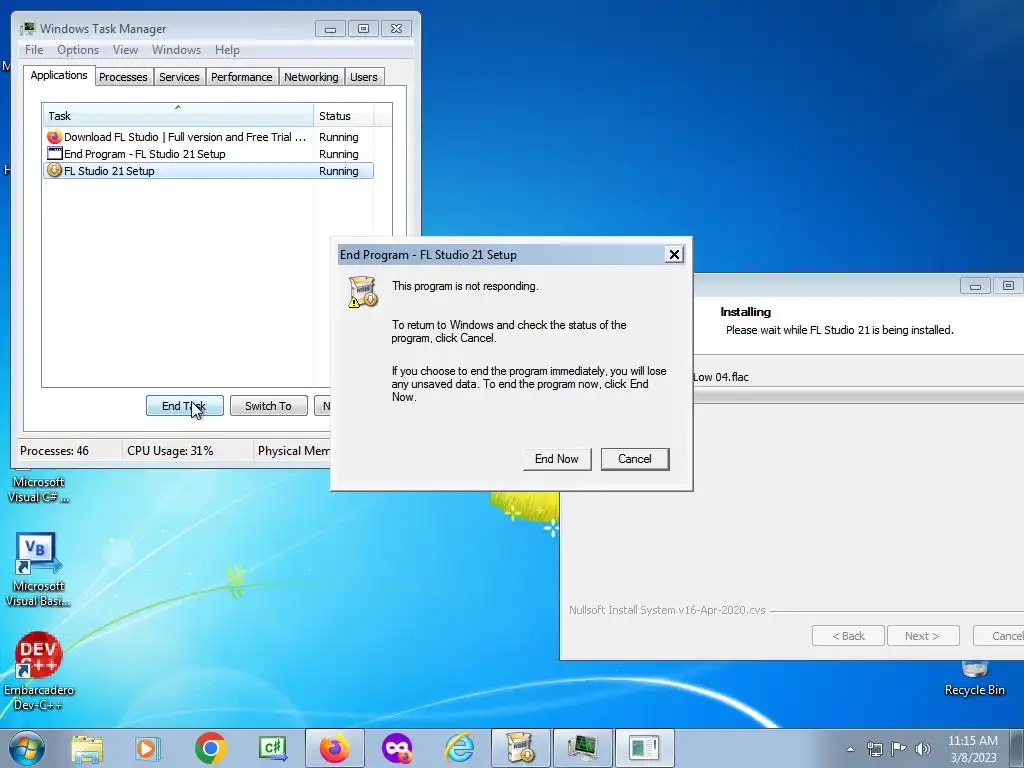The height and width of the screenshot is (768, 1024).
Task: Select the Microsoft Visual C# desktop label
Action: [39, 489]
